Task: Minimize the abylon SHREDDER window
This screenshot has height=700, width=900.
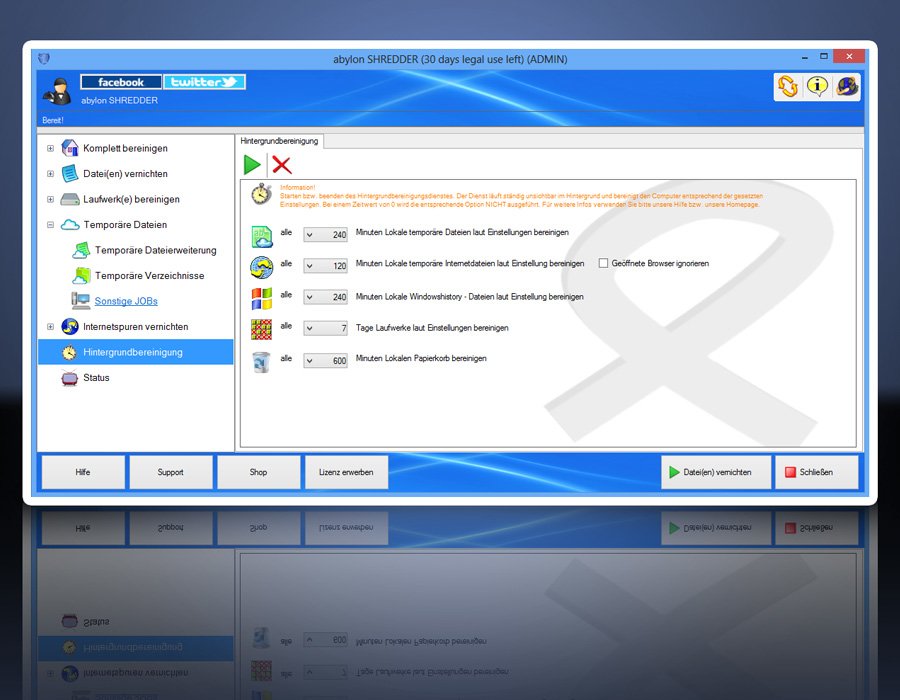Action: (x=804, y=57)
